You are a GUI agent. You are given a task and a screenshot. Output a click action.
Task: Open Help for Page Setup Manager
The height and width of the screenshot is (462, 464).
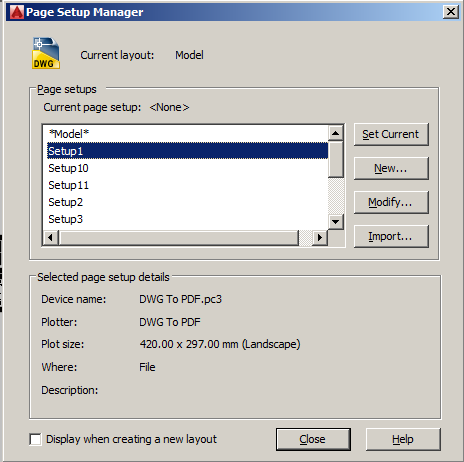(403, 439)
